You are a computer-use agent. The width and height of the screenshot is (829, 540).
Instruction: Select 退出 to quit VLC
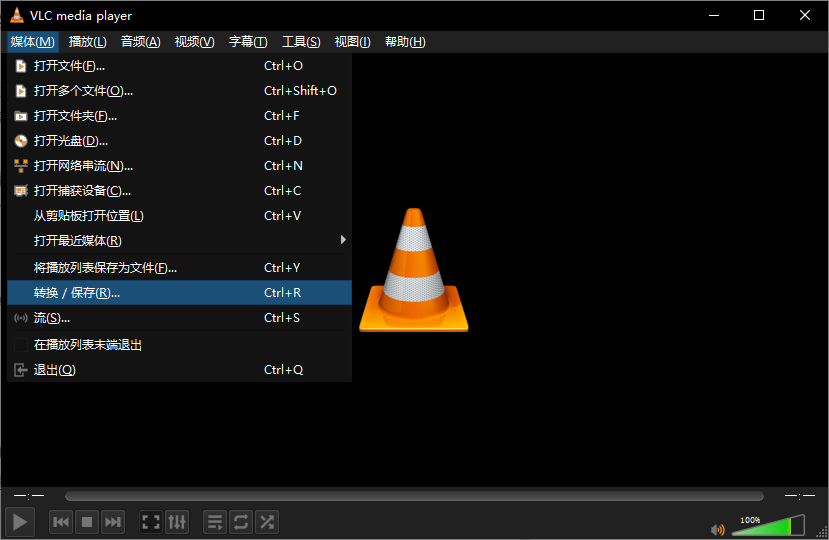point(55,370)
